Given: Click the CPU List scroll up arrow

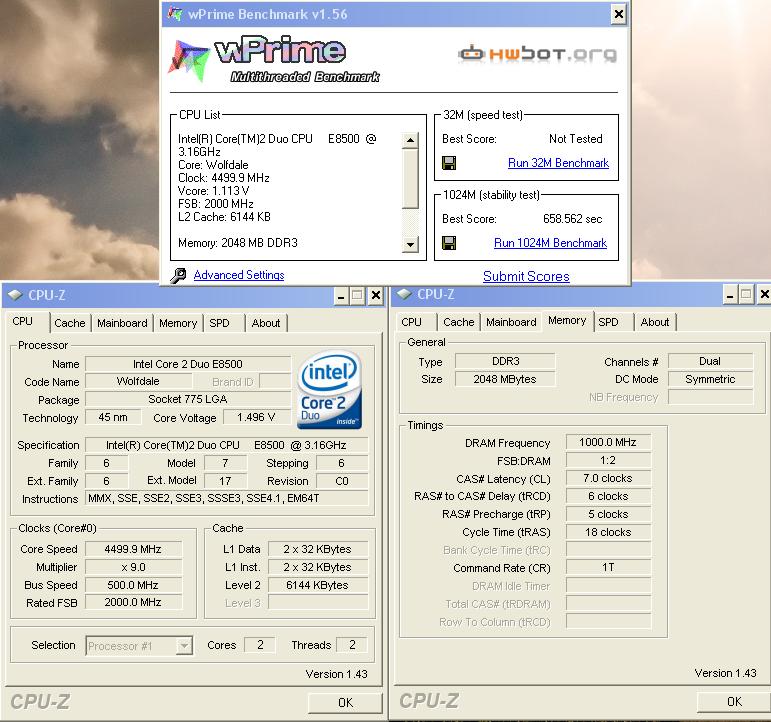Looking at the screenshot, I should pyautogui.click(x=410, y=140).
